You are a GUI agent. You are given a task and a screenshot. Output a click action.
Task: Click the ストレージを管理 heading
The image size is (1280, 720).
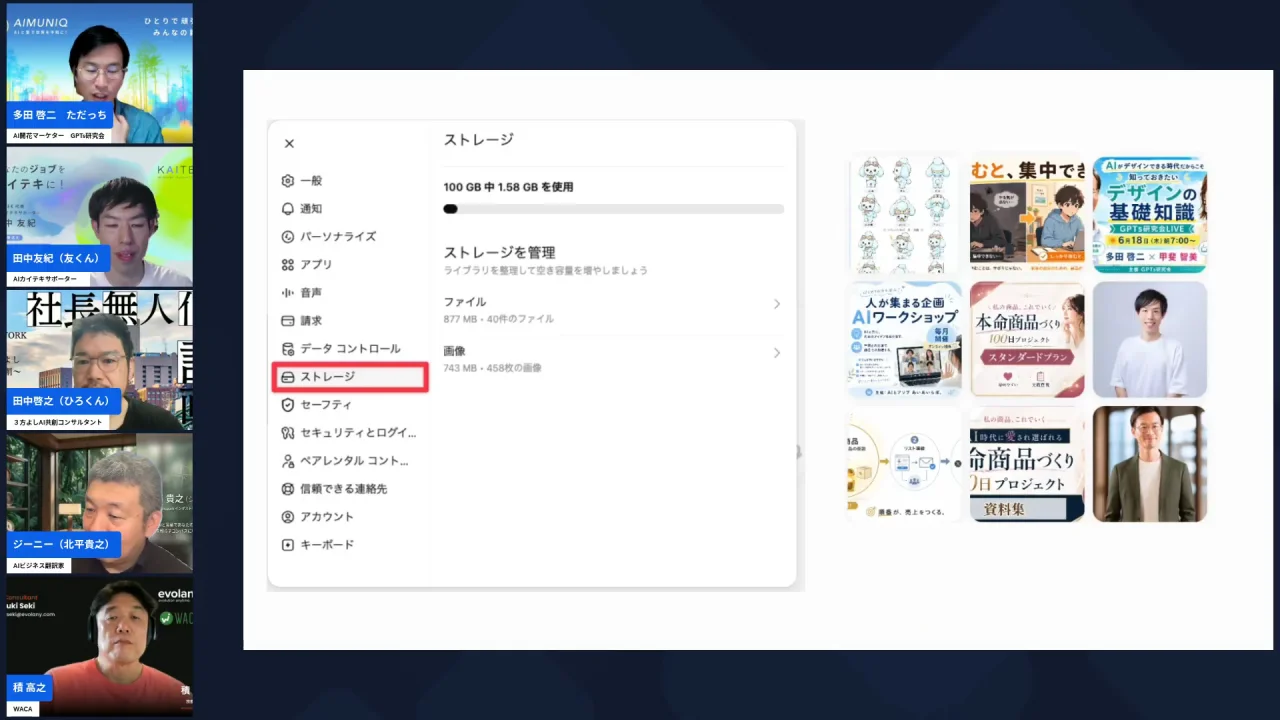[499, 252]
